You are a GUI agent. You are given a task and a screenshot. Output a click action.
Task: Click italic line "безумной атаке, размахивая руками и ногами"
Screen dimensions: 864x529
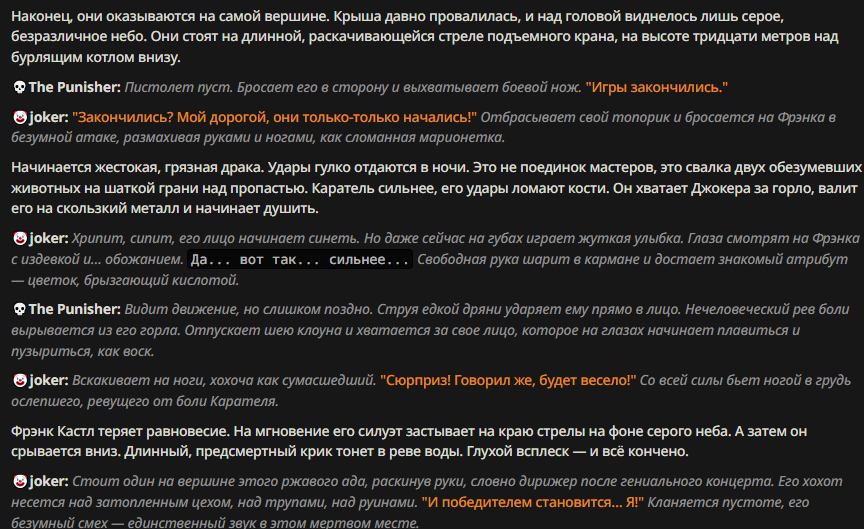pyautogui.click(x=163, y=137)
